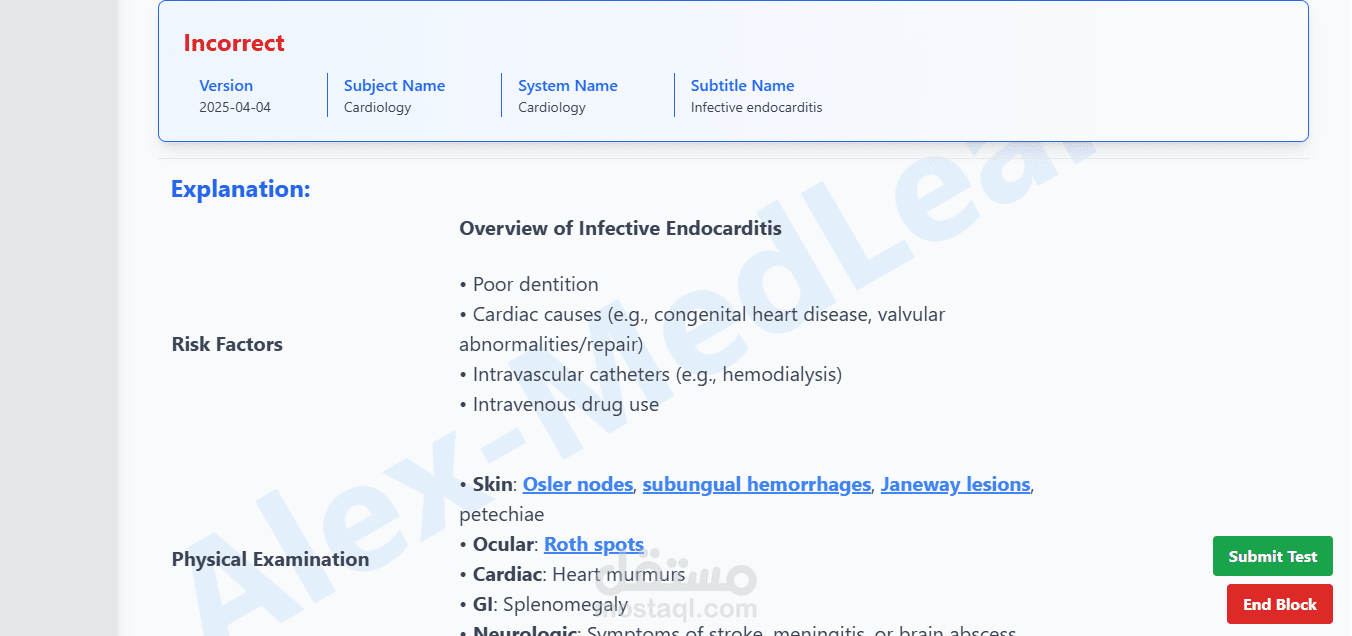Click the red Incorrect result heading

[234, 43]
